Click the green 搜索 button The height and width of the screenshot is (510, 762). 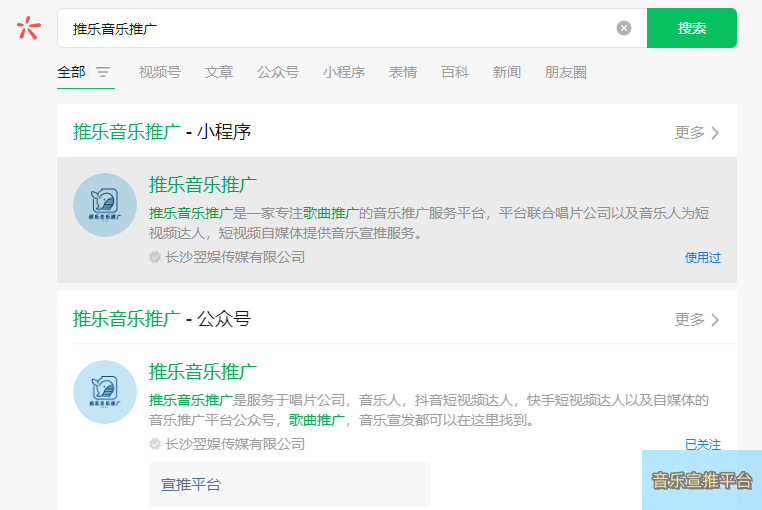692,28
